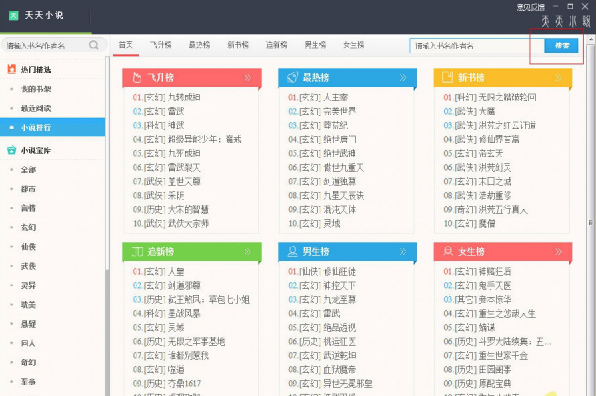
Task: Click the person icon on 女生榜 header
Action: click(x=448, y=251)
